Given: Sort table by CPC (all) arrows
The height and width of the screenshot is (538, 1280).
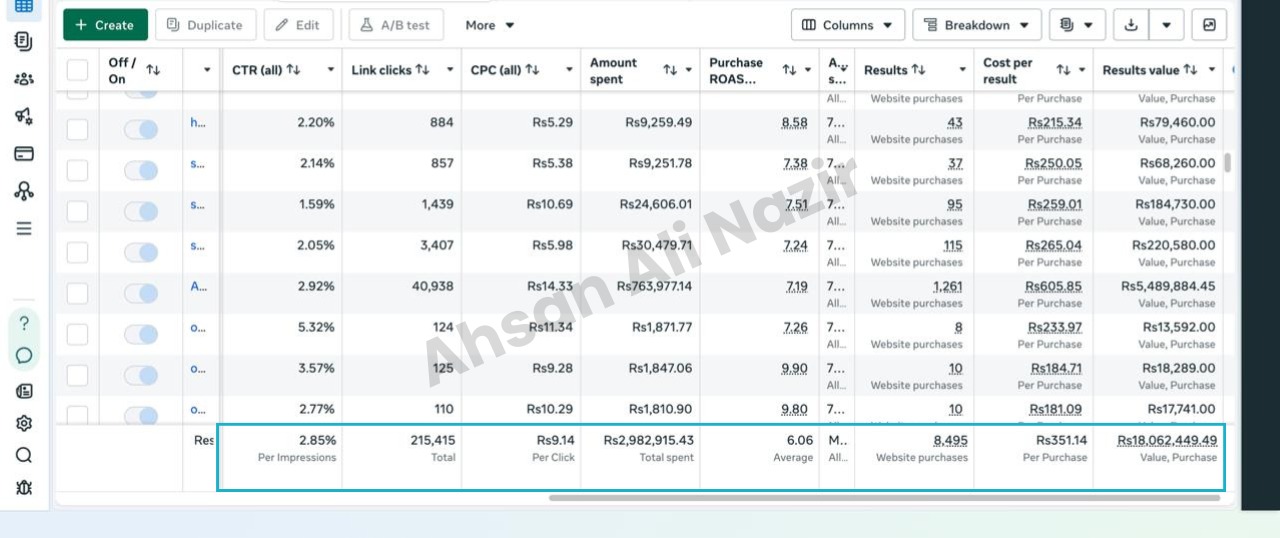Looking at the screenshot, I should [x=532, y=70].
